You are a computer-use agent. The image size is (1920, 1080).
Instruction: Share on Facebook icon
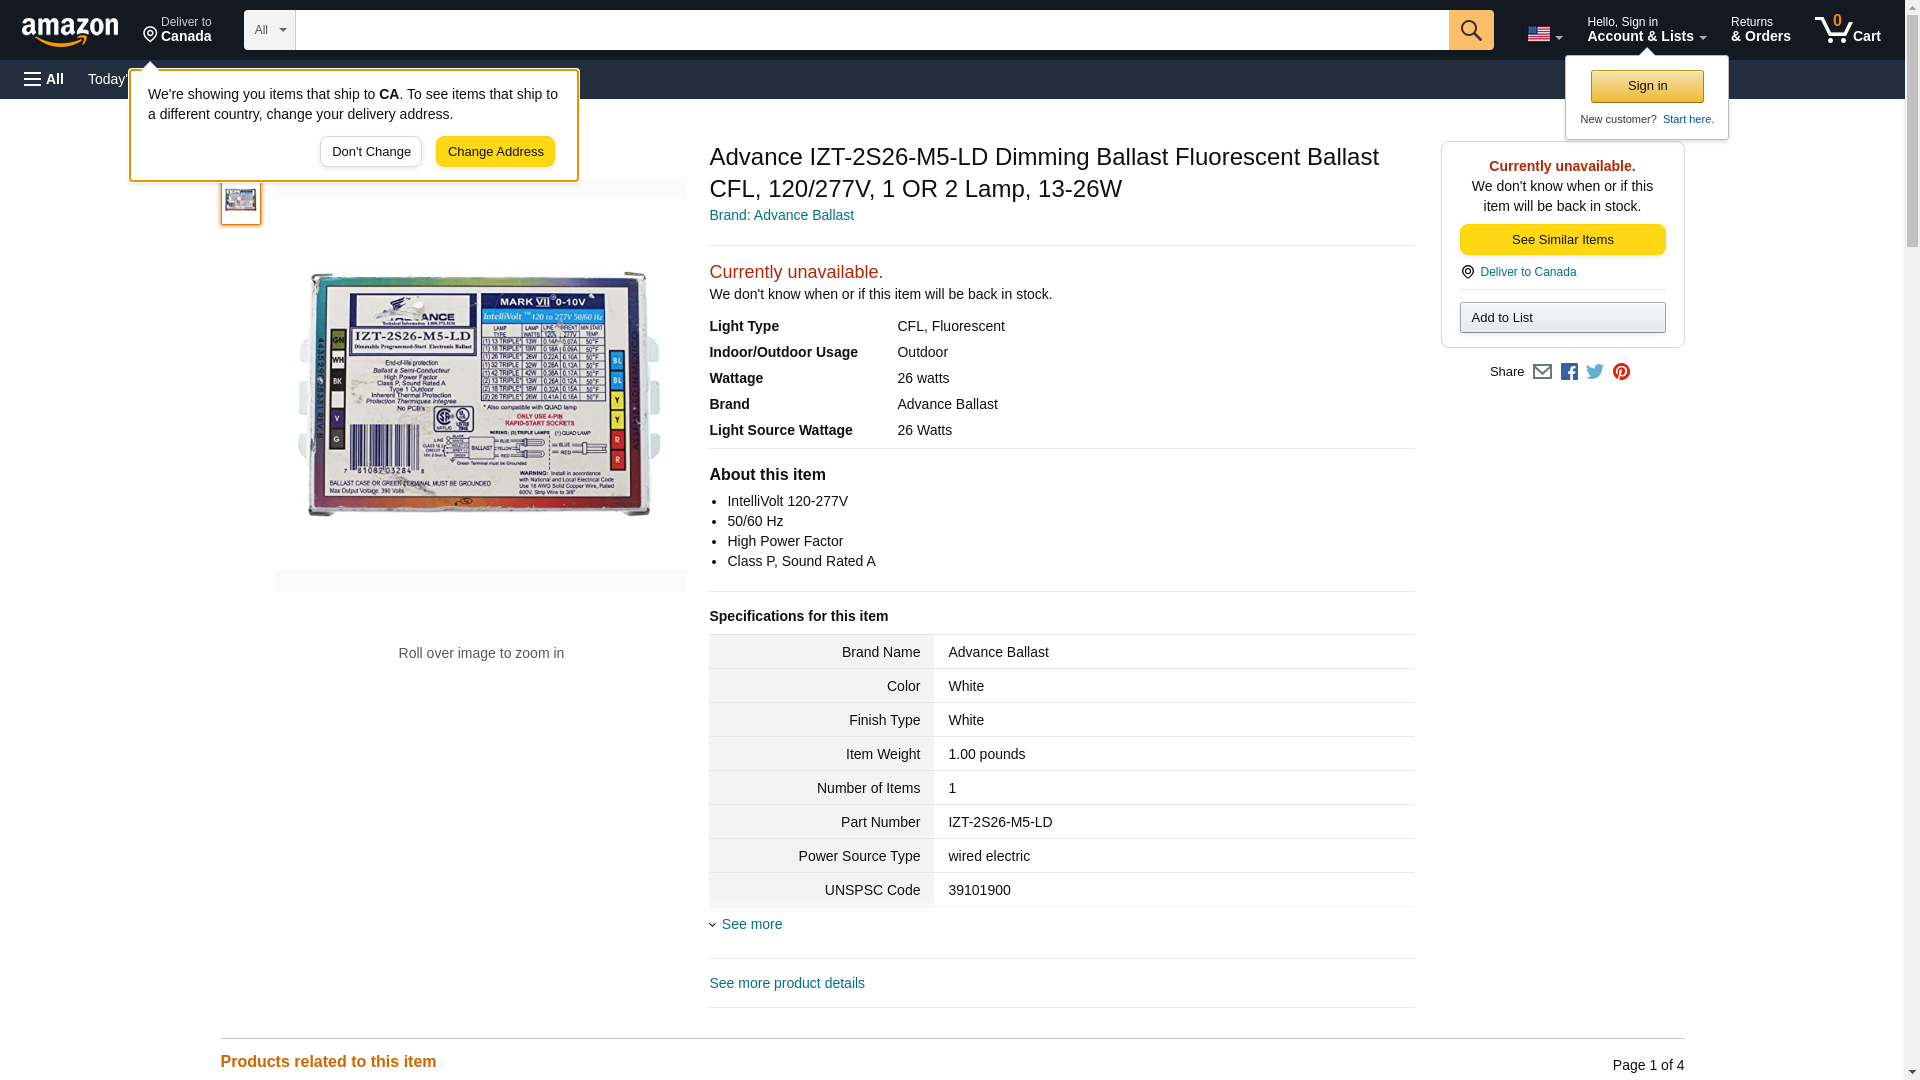pyautogui.click(x=1569, y=372)
